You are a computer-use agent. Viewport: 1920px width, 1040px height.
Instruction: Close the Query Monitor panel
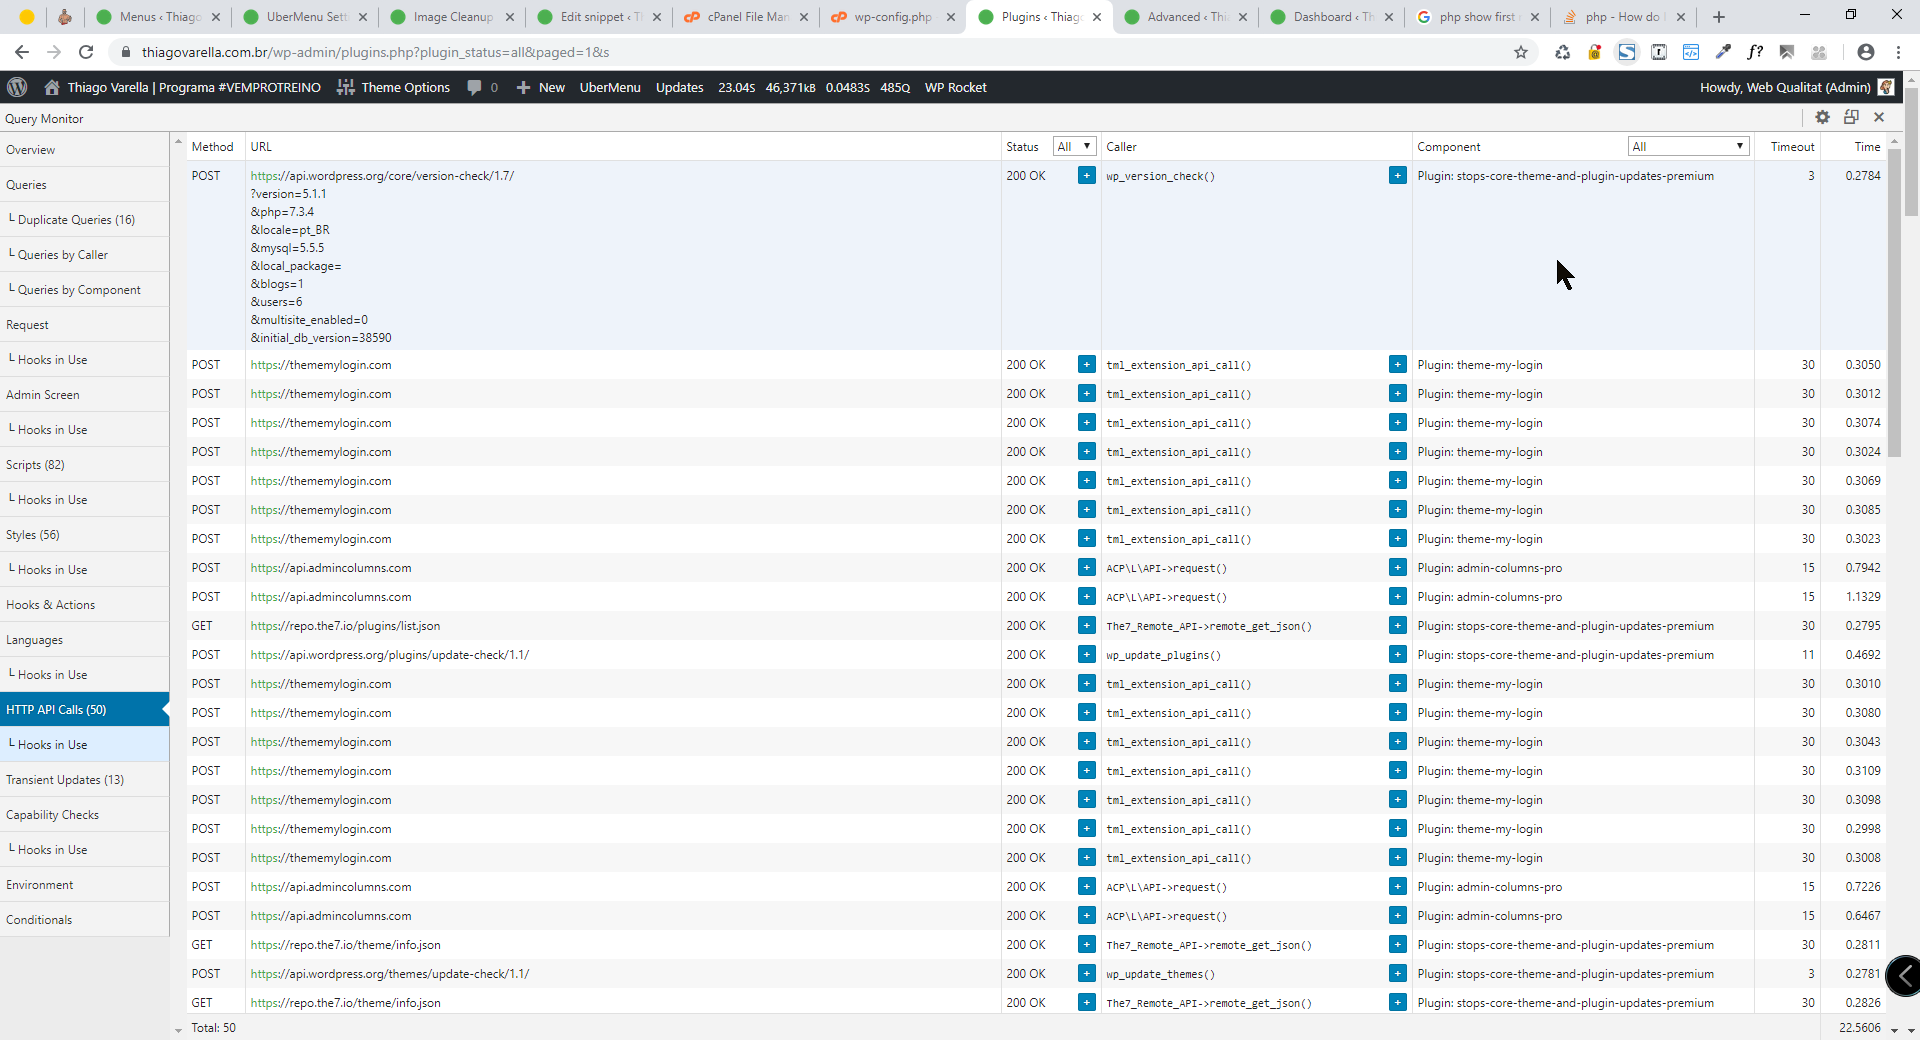[x=1879, y=117]
